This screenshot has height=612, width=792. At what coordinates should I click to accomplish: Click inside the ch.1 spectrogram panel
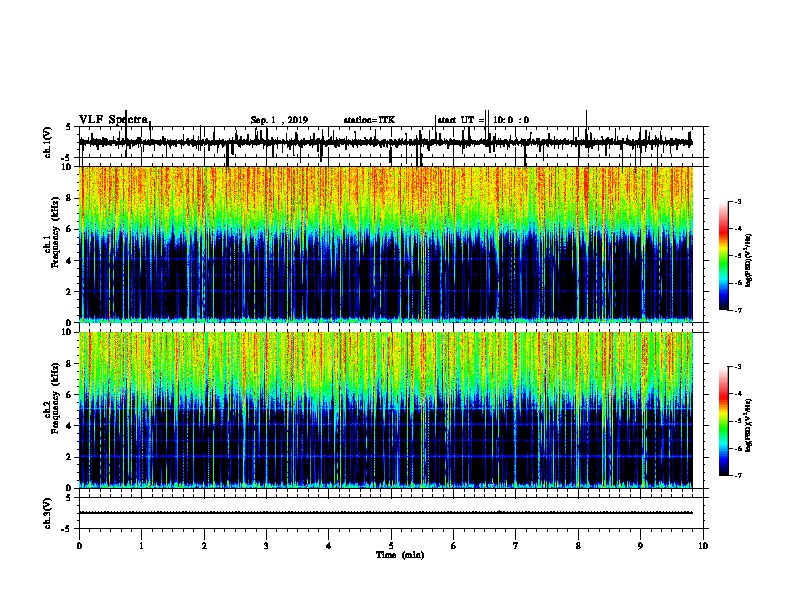pyautogui.click(x=386, y=244)
